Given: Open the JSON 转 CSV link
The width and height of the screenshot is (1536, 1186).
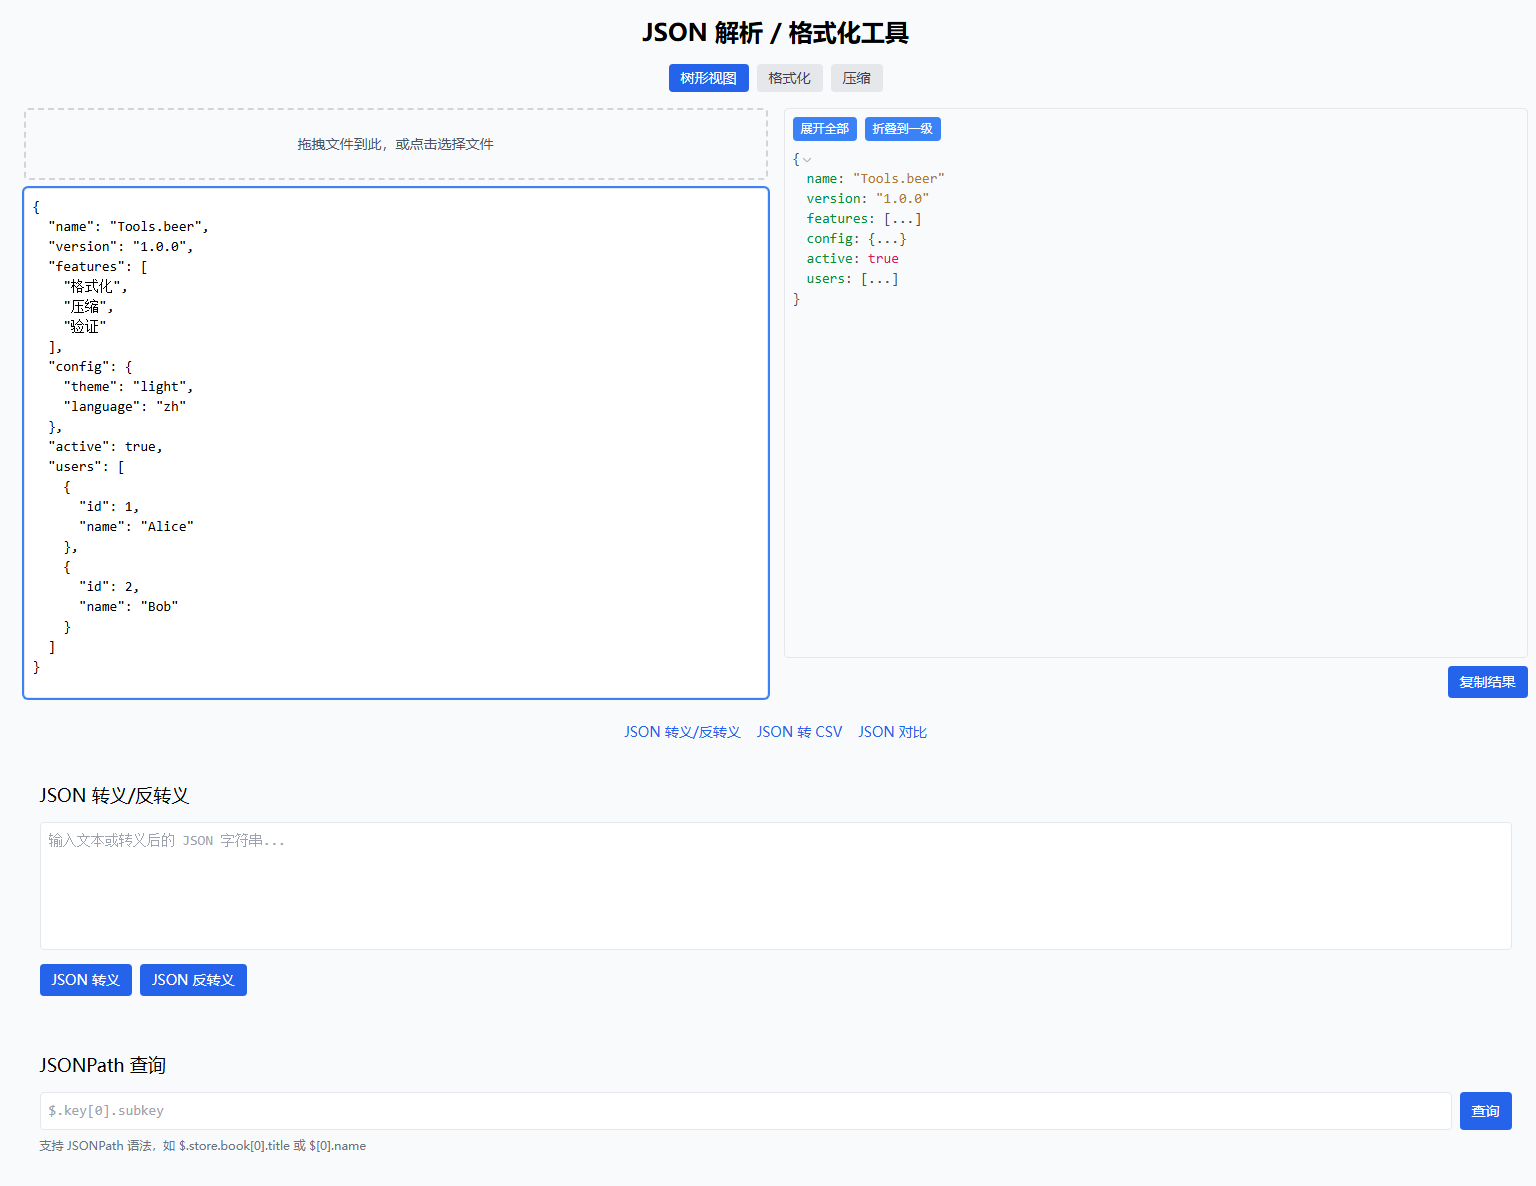Looking at the screenshot, I should coord(799,731).
